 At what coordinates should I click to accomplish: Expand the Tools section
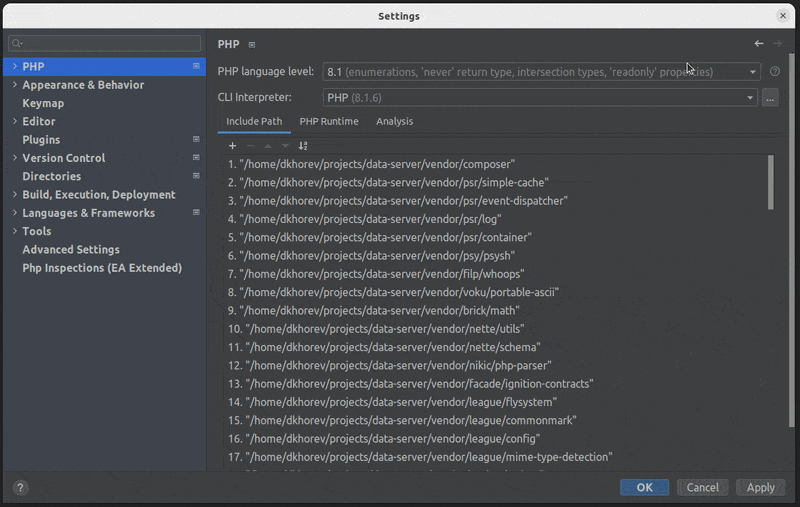(x=15, y=231)
